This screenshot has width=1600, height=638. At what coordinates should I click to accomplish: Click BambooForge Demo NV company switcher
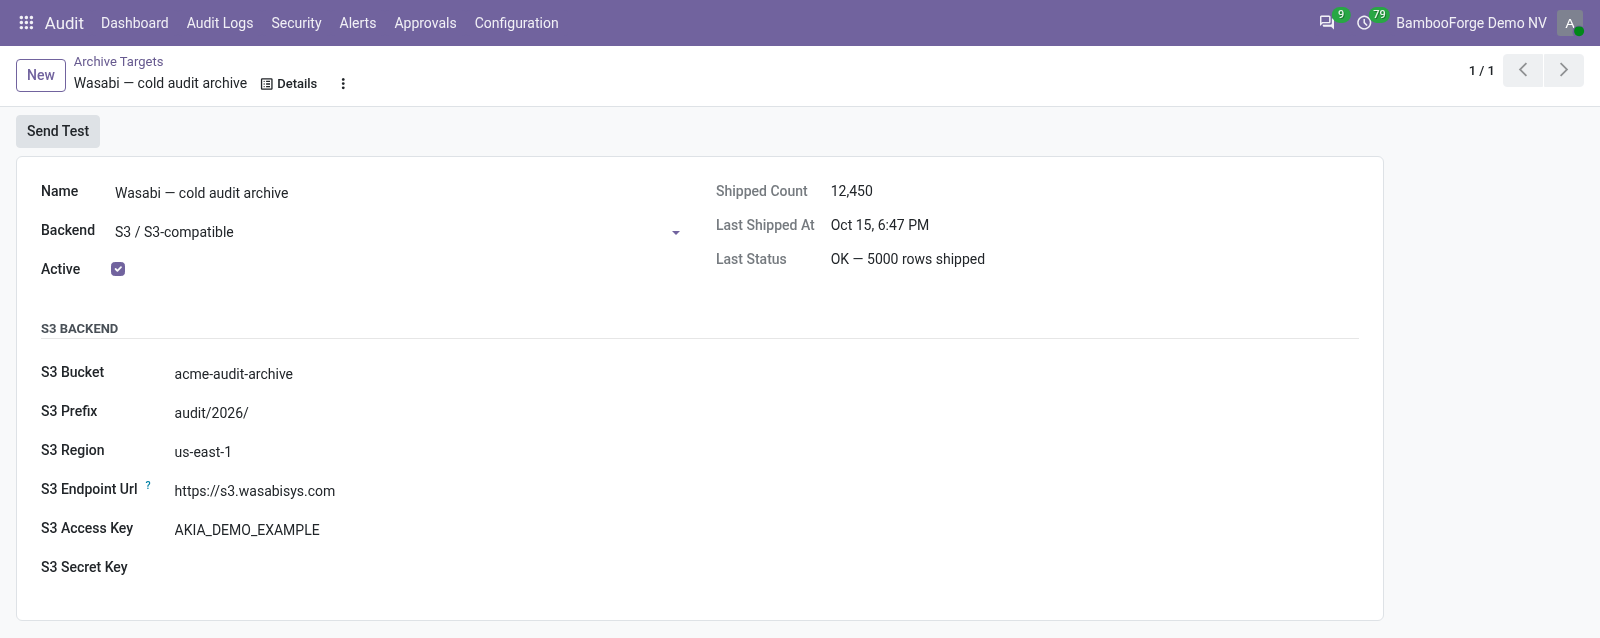(1471, 23)
